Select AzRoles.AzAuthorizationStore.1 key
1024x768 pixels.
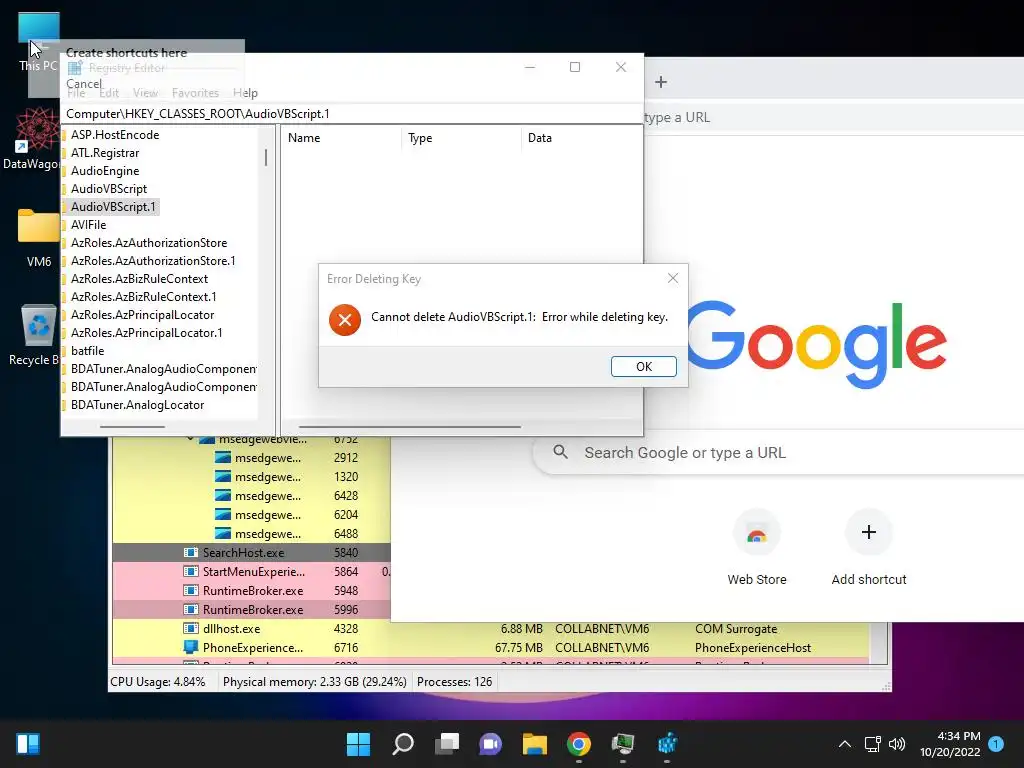[153, 261]
